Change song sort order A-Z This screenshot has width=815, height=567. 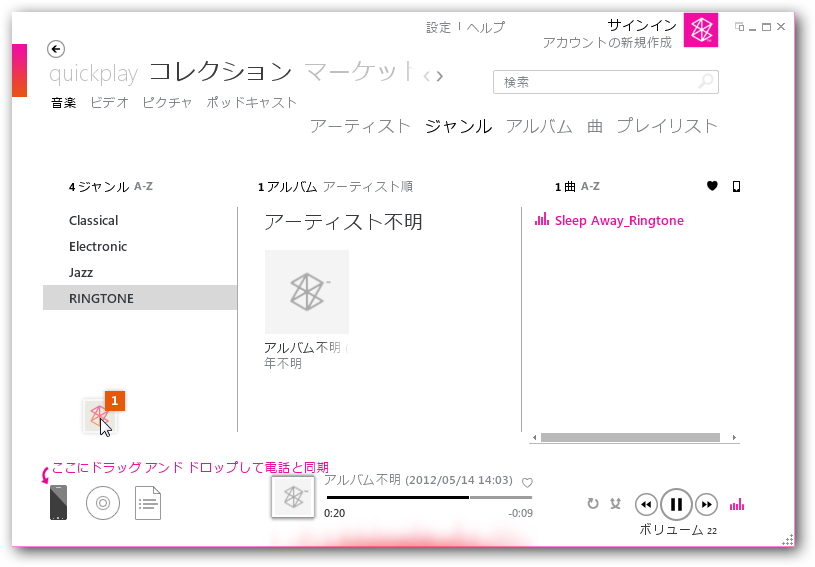point(590,186)
